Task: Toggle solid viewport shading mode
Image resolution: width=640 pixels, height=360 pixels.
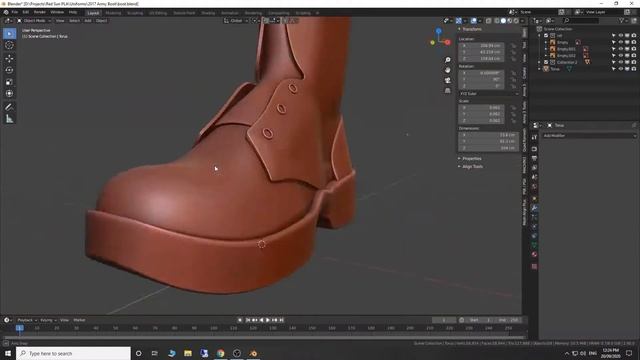Action: click(x=503, y=20)
